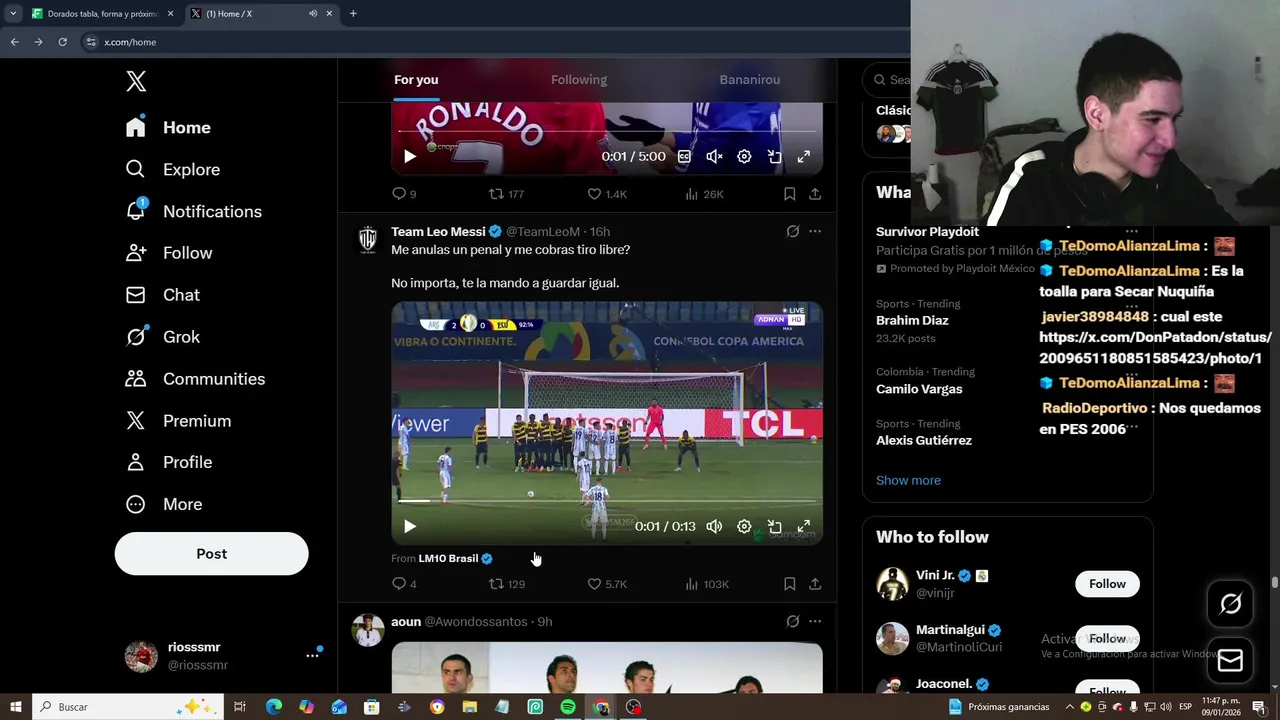The image size is (1280, 720).
Task: Open Grok in the sidebar
Action: (162, 338)
